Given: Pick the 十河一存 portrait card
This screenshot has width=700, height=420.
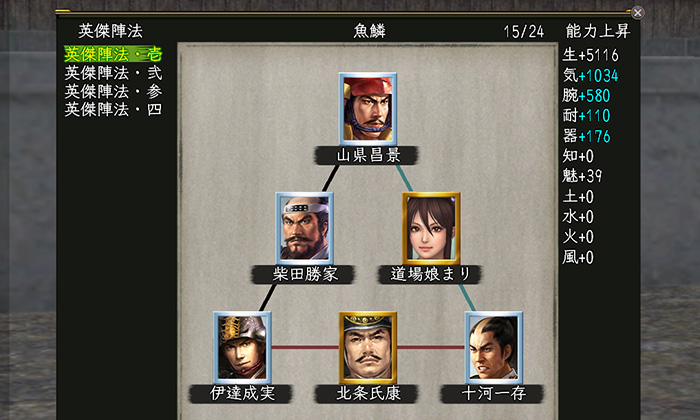Looking at the screenshot, I should tap(493, 347).
